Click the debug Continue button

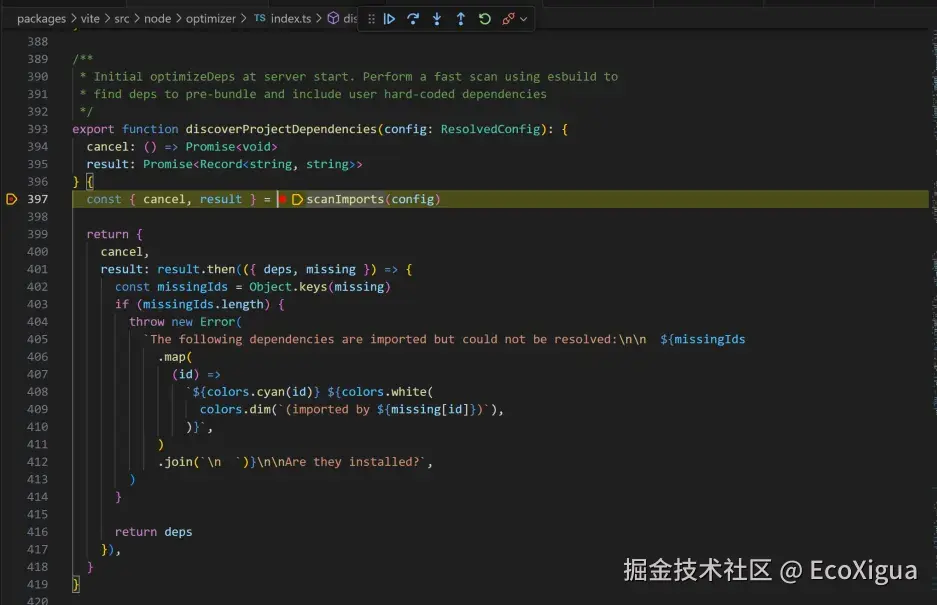pos(389,19)
